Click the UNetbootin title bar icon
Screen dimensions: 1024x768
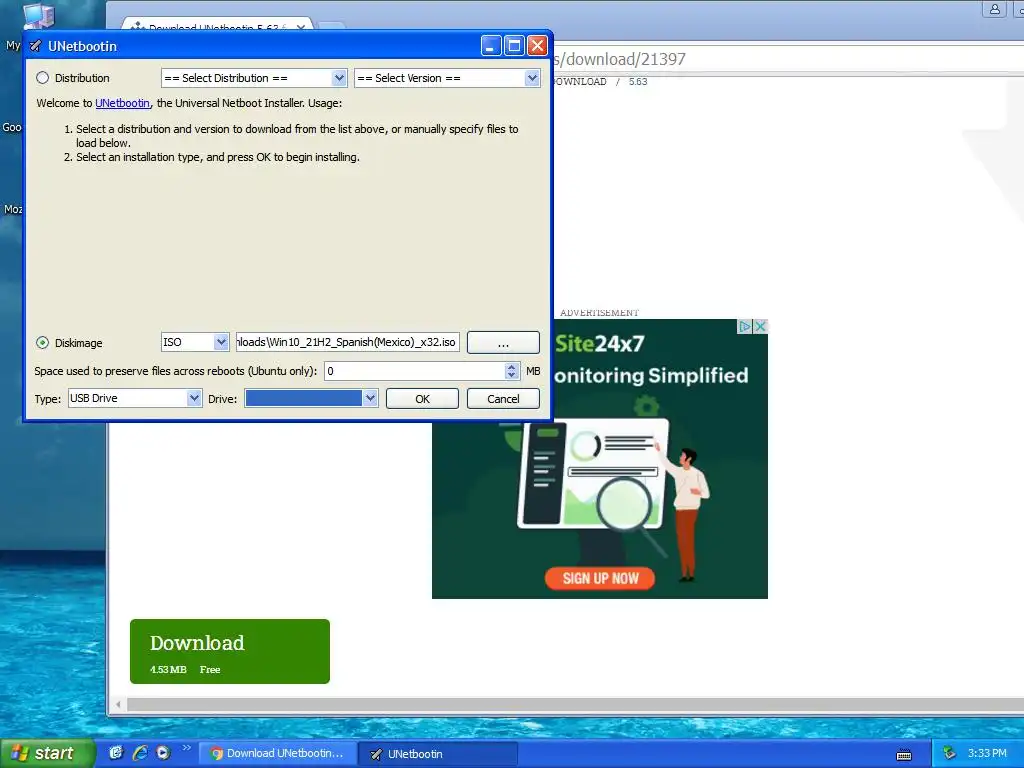tap(36, 46)
